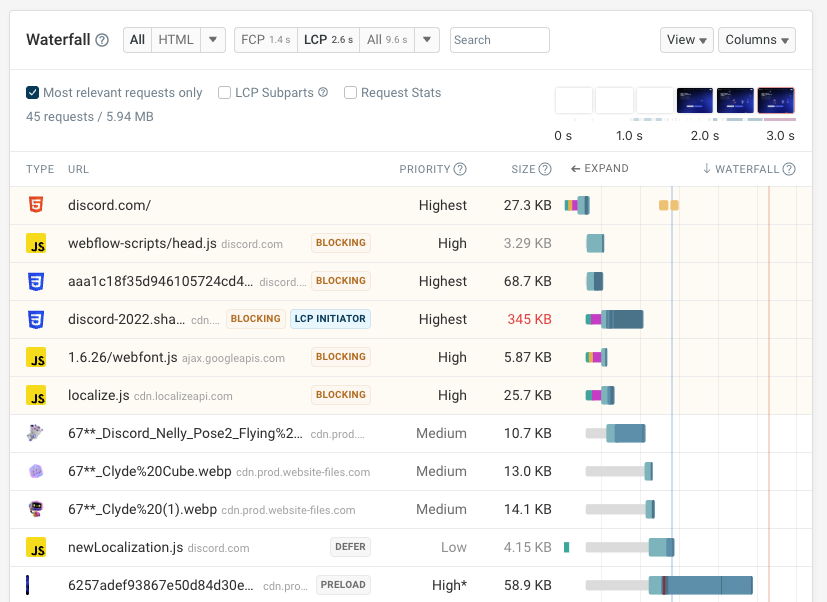
Task: Click the JS icon next to localize.js
Action: (x=37, y=395)
